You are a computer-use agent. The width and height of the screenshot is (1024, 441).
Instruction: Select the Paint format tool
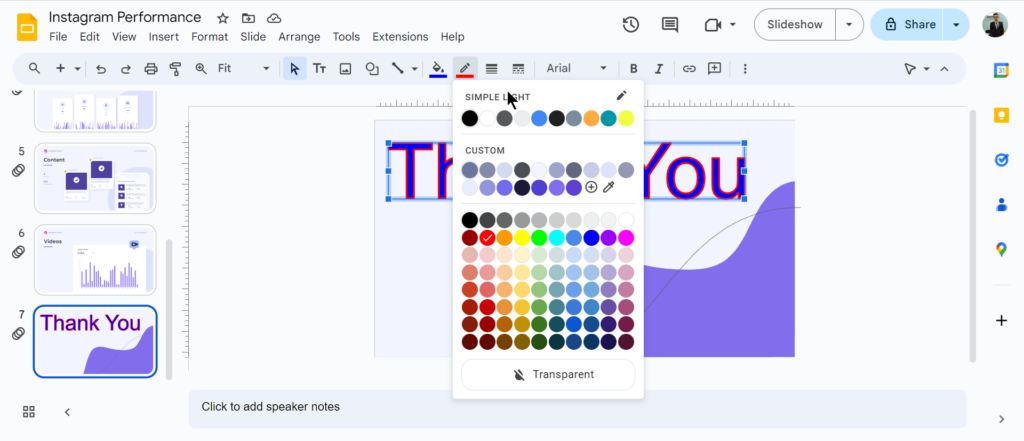(x=176, y=69)
